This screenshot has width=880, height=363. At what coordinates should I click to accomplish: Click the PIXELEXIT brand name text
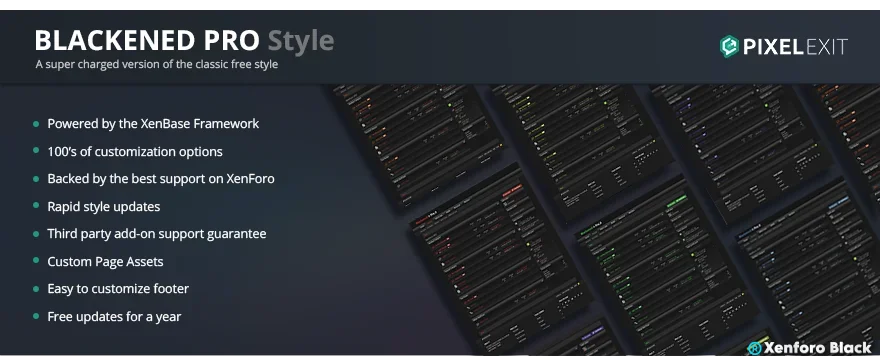tap(795, 47)
